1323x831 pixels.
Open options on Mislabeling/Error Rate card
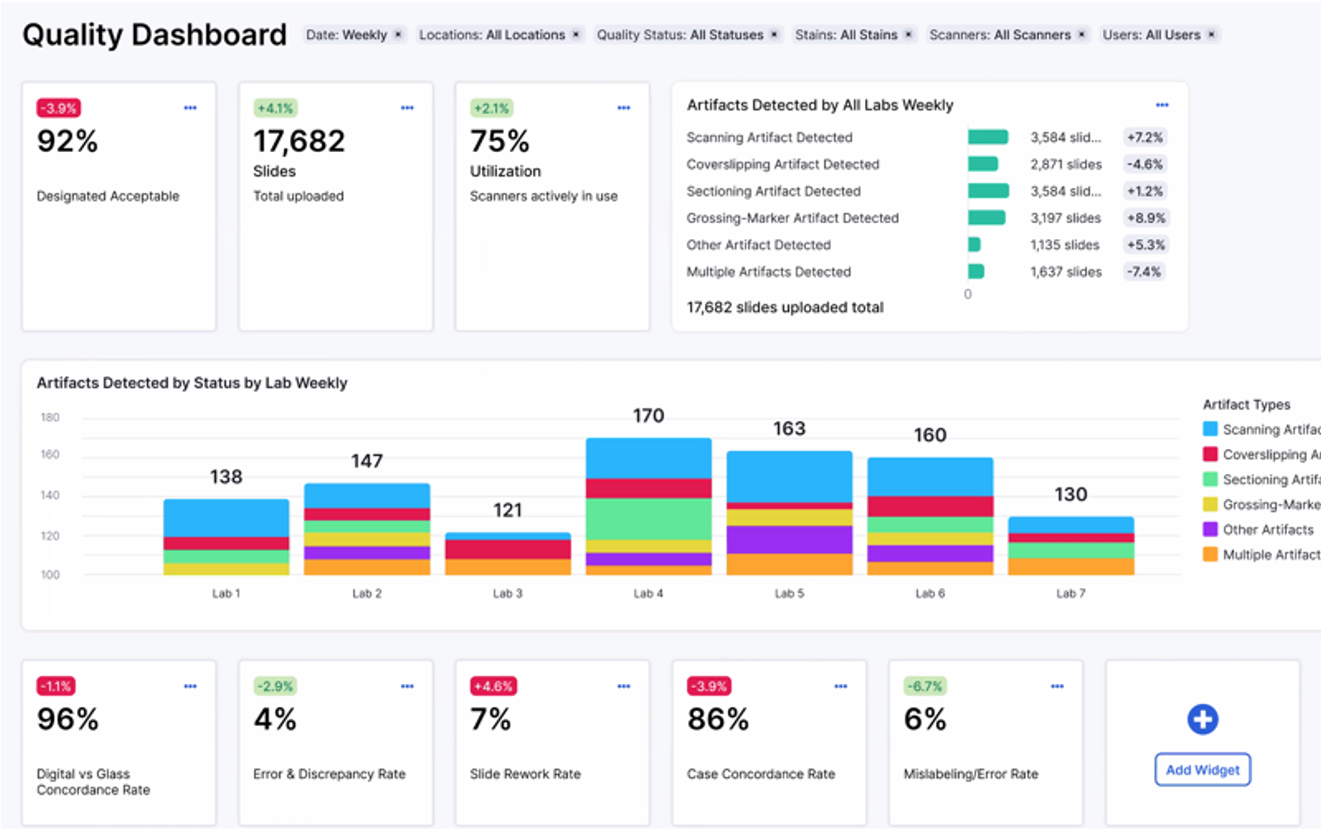tap(1057, 686)
